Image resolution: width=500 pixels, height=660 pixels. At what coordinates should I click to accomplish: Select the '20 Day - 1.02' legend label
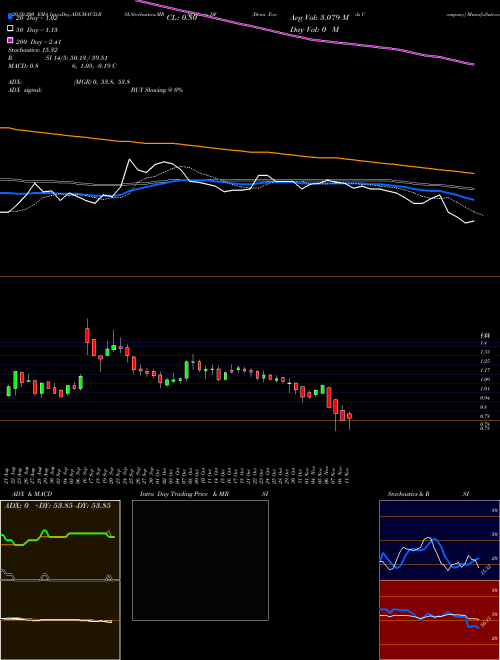[36, 18]
